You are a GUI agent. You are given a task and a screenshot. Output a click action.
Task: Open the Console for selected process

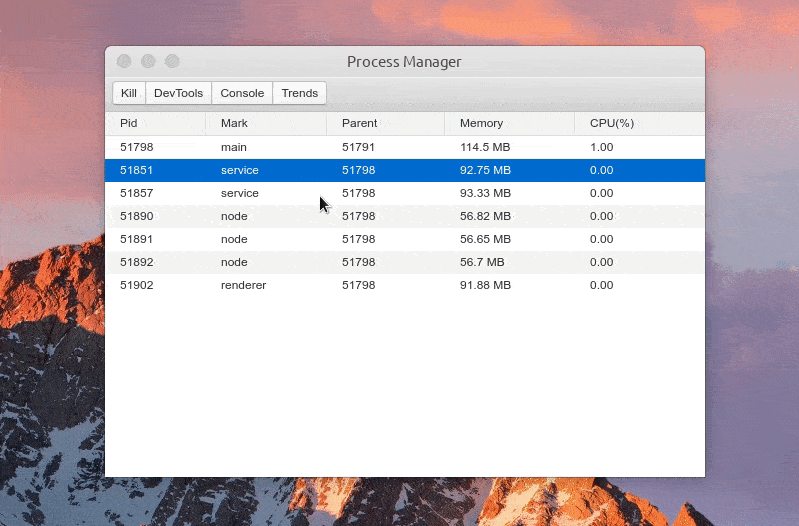(x=242, y=93)
